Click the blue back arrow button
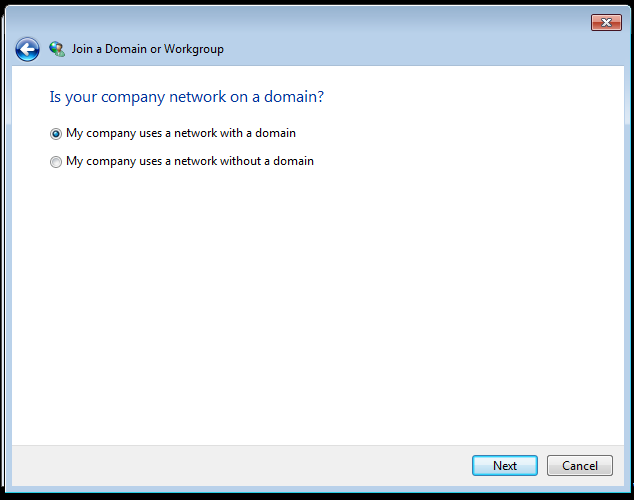Viewport: 634px width, 500px height. point(27,49)
